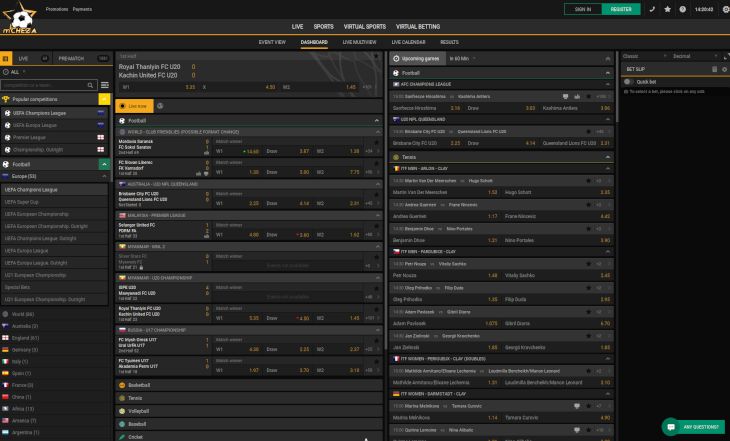
Task: Open the list view icon beside search
Action: [x=105, y=85]
